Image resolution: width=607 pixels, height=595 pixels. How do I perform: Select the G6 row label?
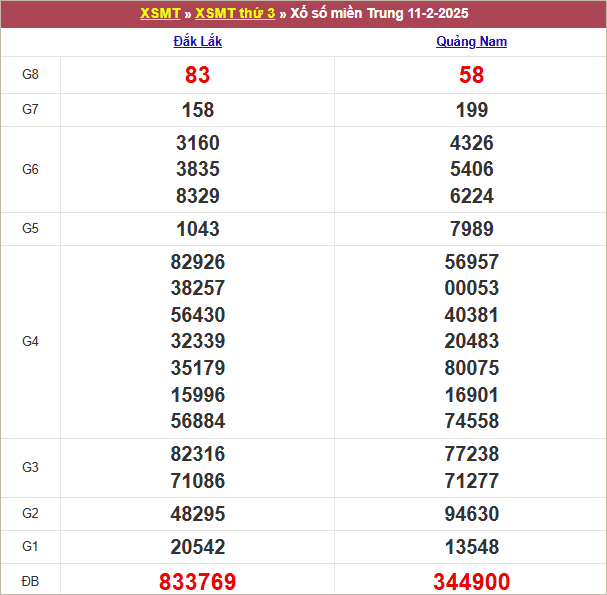click(30, 169)
